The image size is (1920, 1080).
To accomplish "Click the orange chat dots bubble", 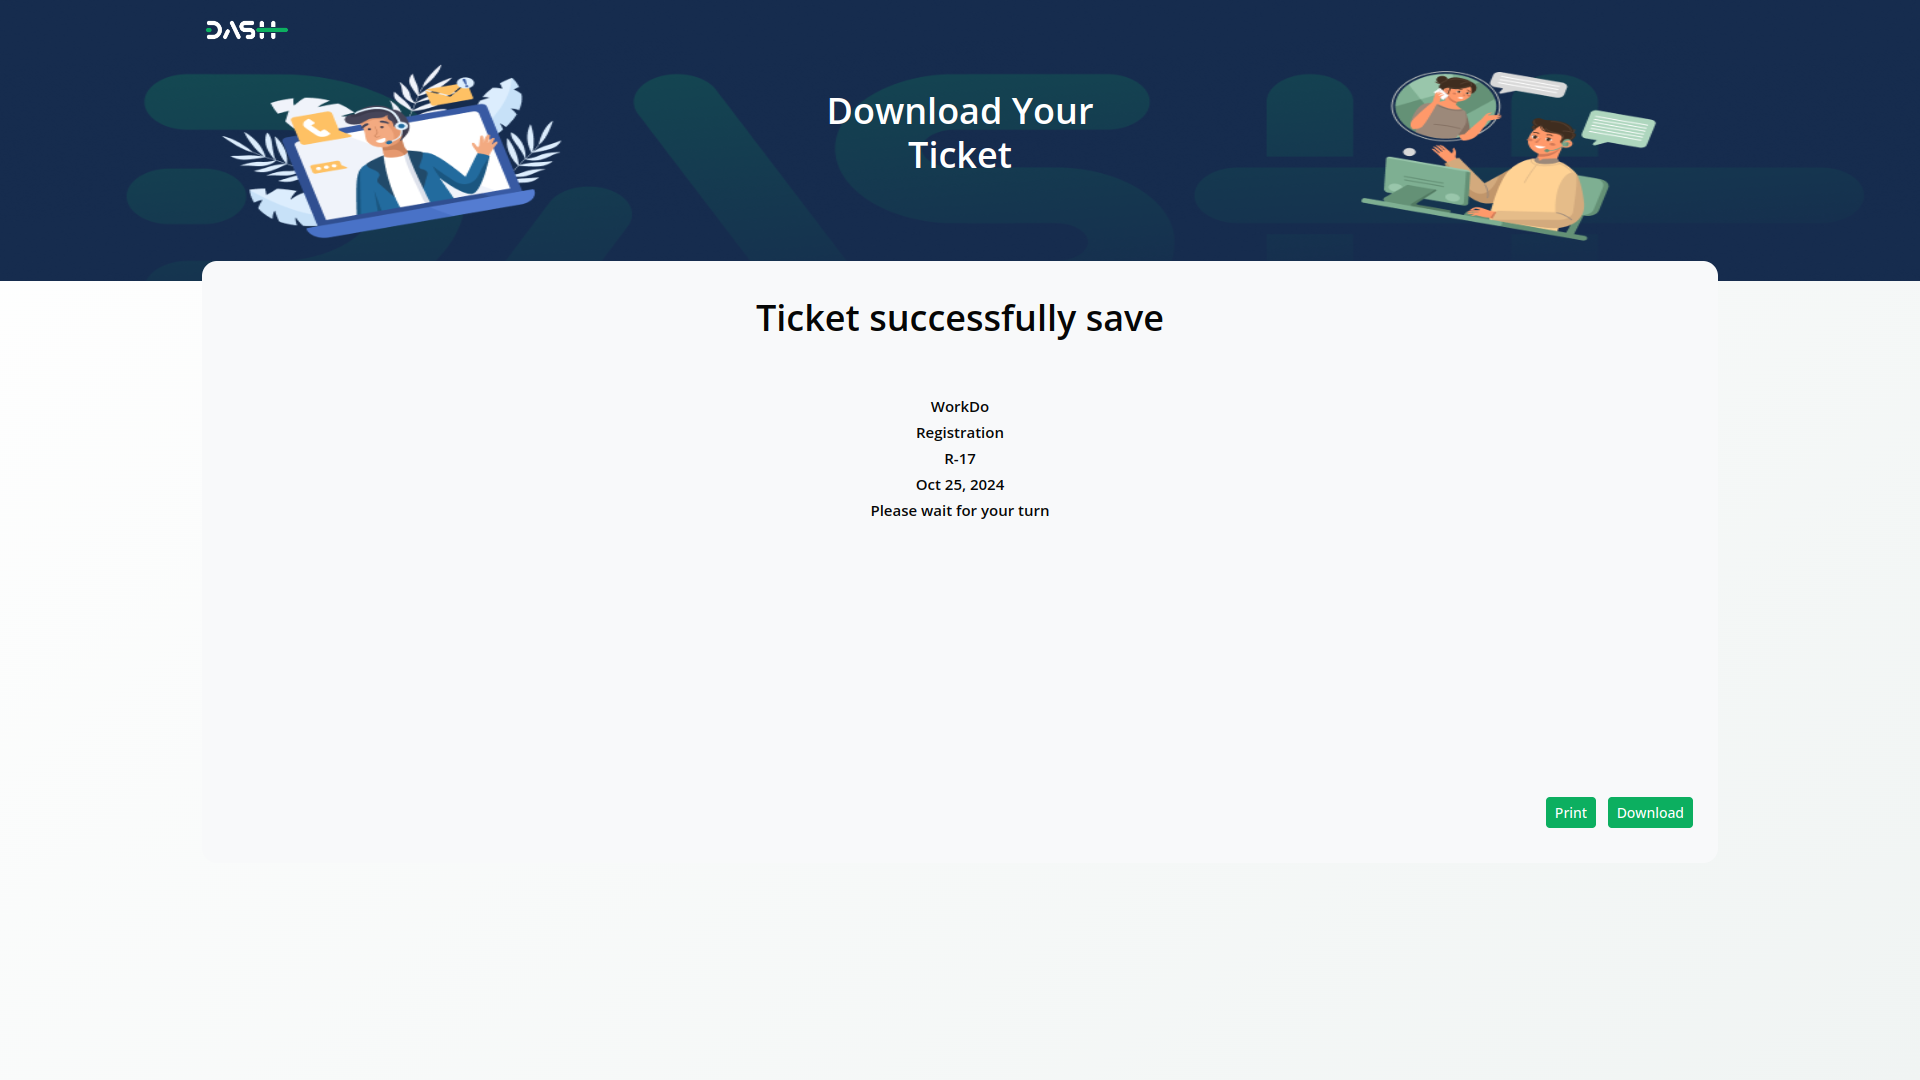I will point(326,167).
